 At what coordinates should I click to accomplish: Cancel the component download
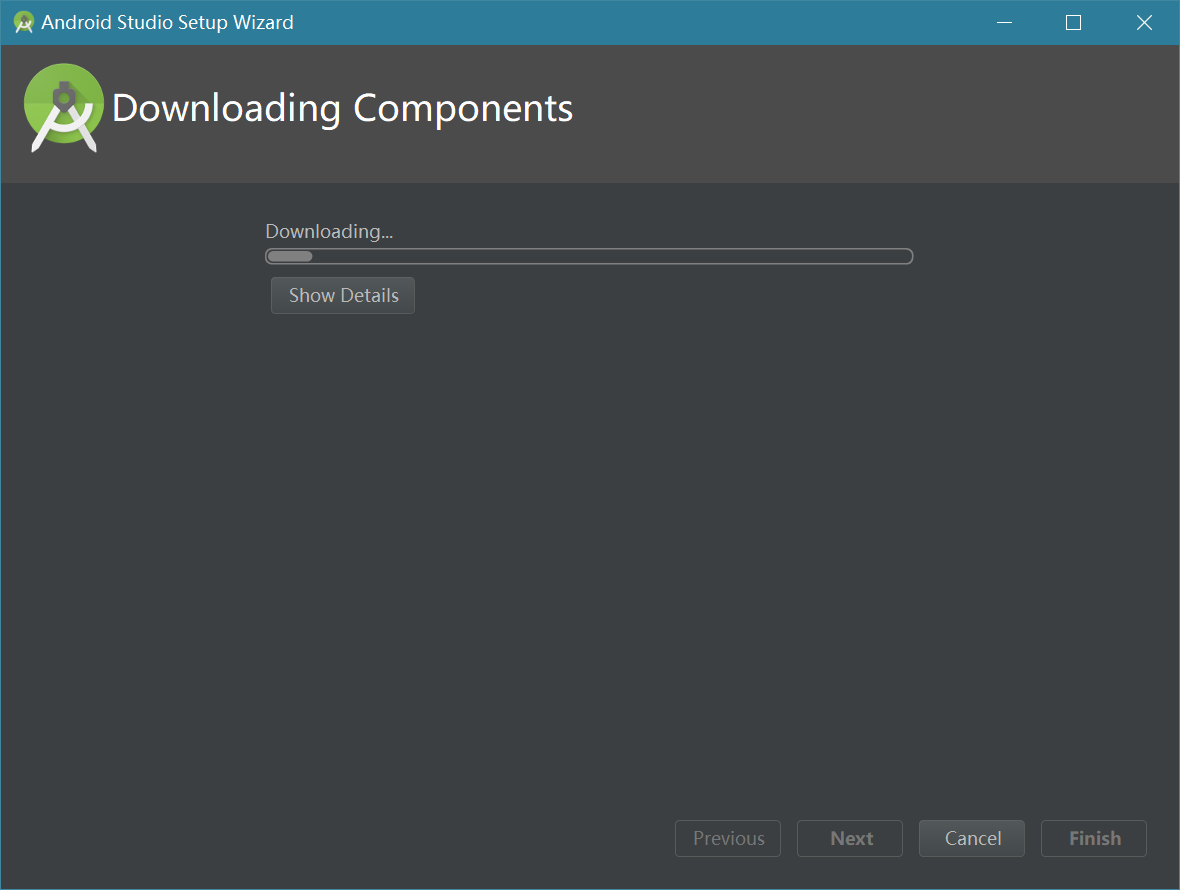tap(972, 839)
